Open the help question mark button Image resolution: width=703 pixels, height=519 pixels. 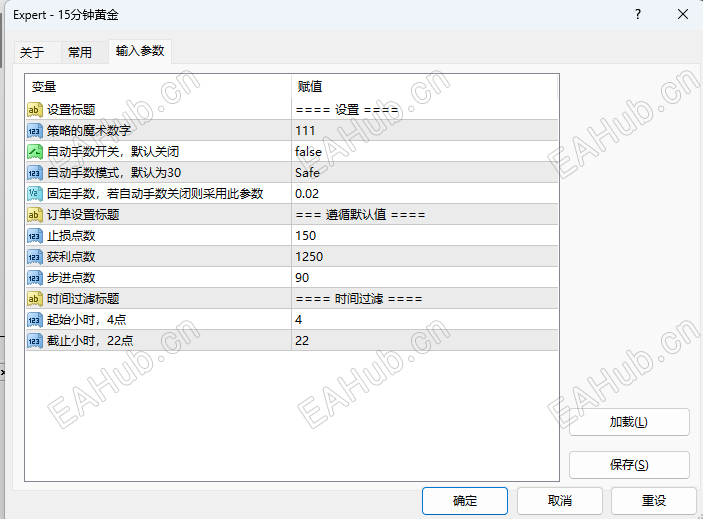tap(638, 15)
